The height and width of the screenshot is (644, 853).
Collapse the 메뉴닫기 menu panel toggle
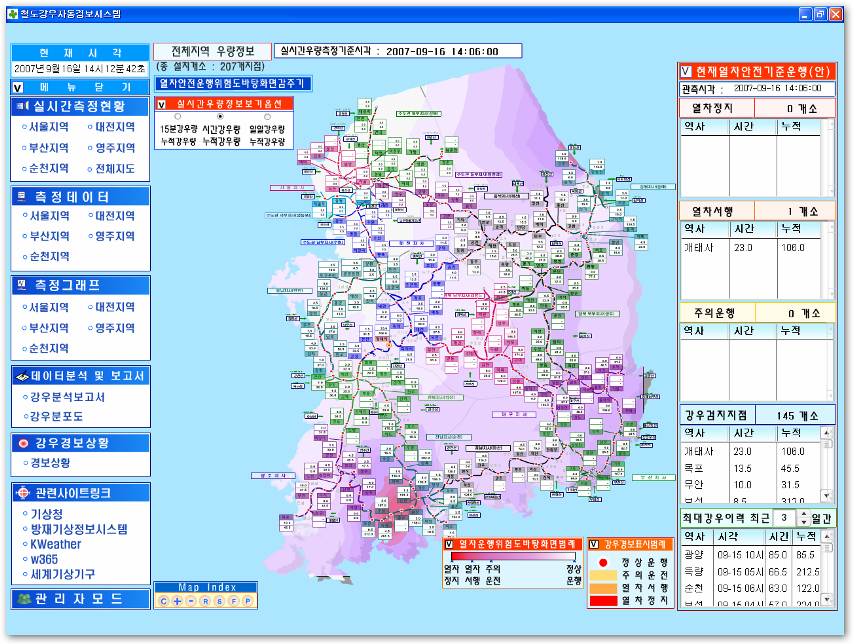click(18, 88)
